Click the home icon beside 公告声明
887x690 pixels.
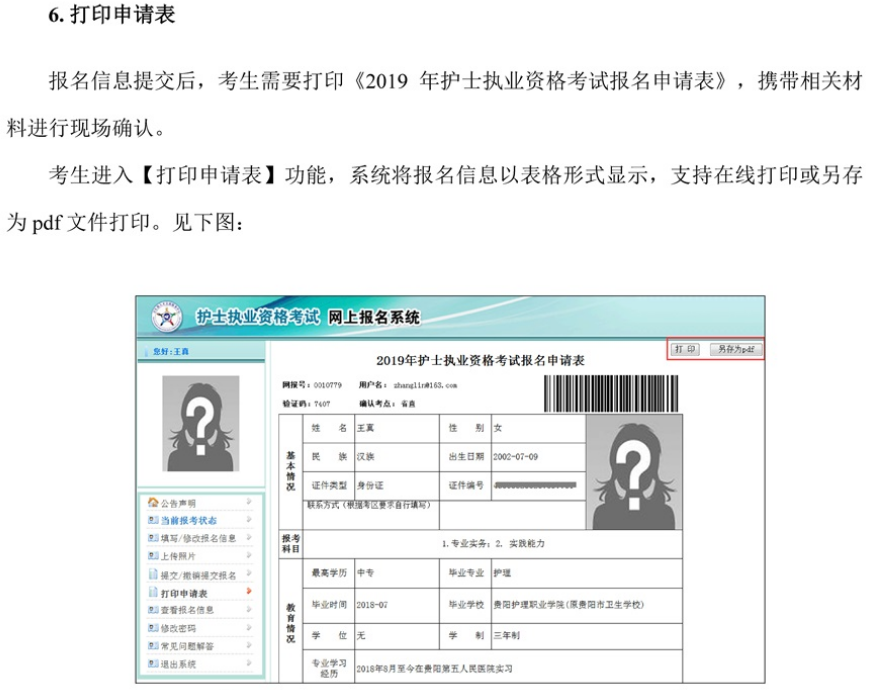(x=153, y=502)
